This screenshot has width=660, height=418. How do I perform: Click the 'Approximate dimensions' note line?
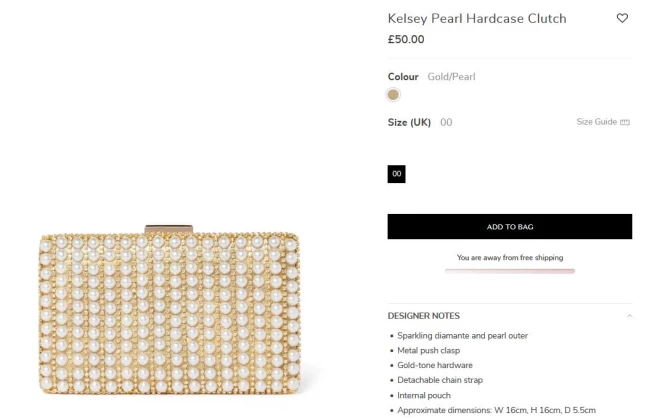(496, 410)
